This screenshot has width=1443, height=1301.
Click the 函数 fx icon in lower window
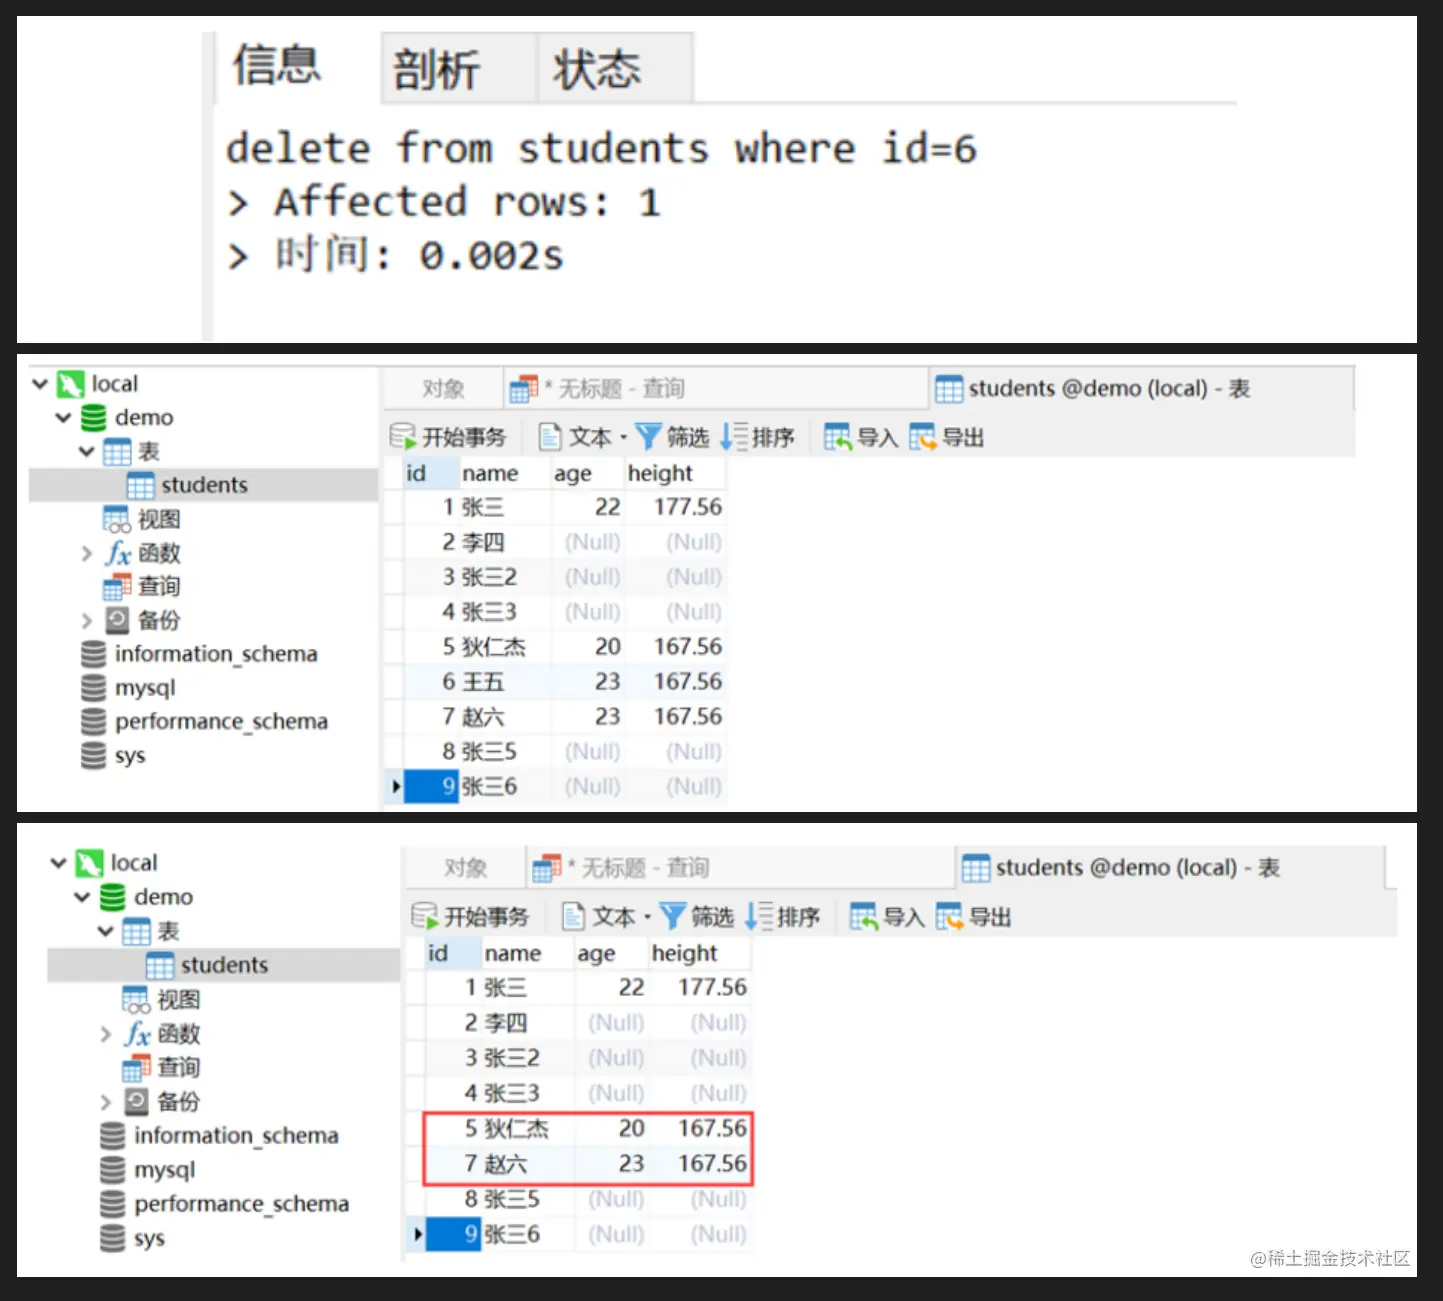(138, 1034)
